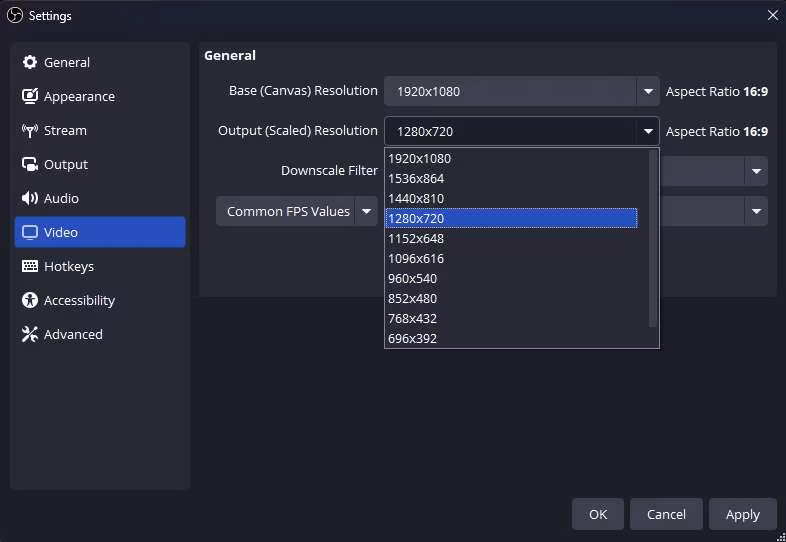The width and height of the screenshot is (786, 542).
Task: Click the resolution list scrollbar
Action: [x=653, y=238]
